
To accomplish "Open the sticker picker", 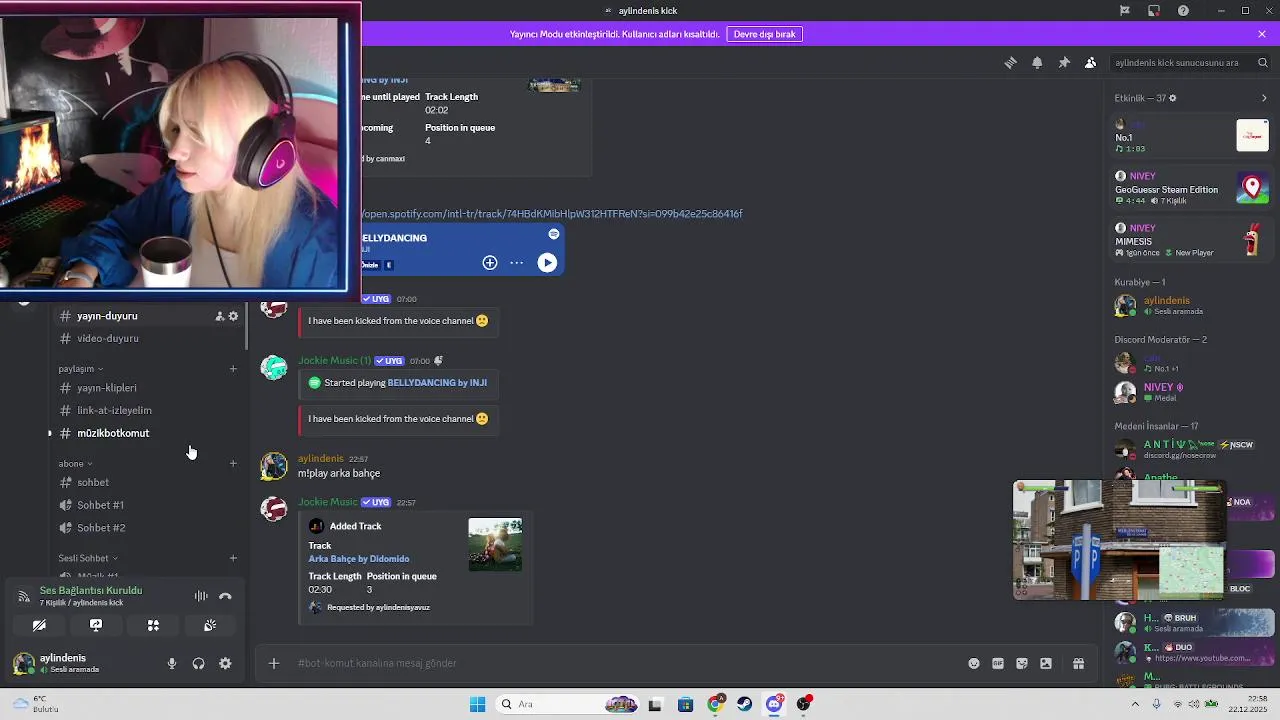I will coord(1022,663).
